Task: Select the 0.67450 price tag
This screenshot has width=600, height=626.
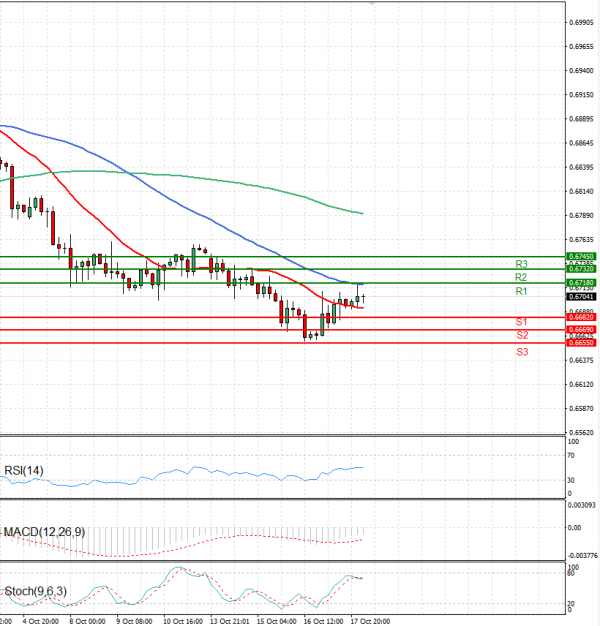Action: click(581, 256)
